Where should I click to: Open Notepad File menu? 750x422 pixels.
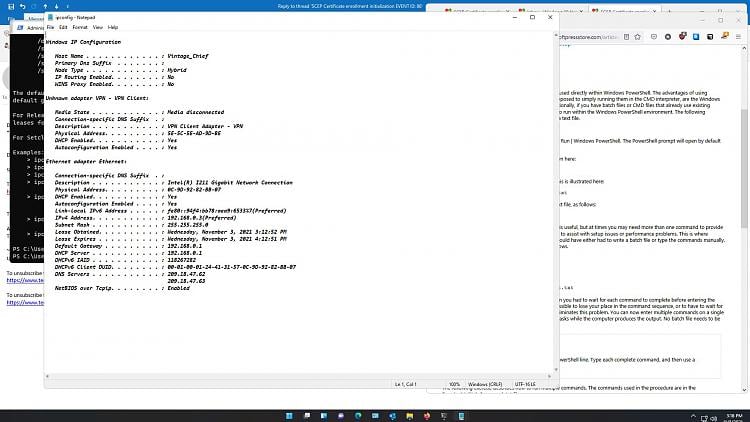50,27
